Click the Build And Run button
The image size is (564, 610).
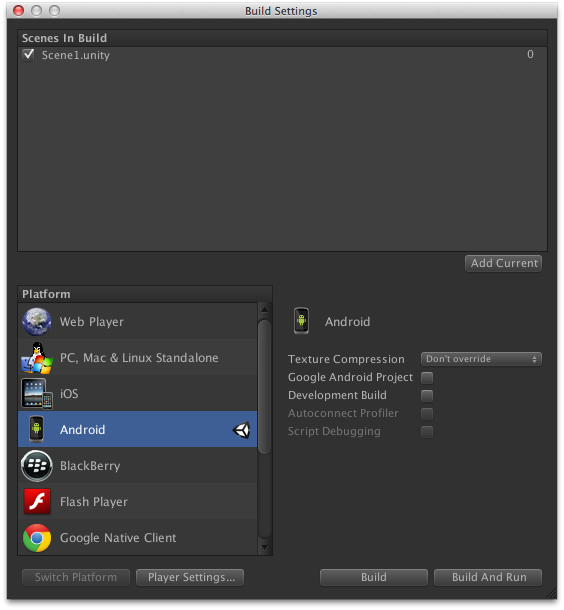coord(488,577)
